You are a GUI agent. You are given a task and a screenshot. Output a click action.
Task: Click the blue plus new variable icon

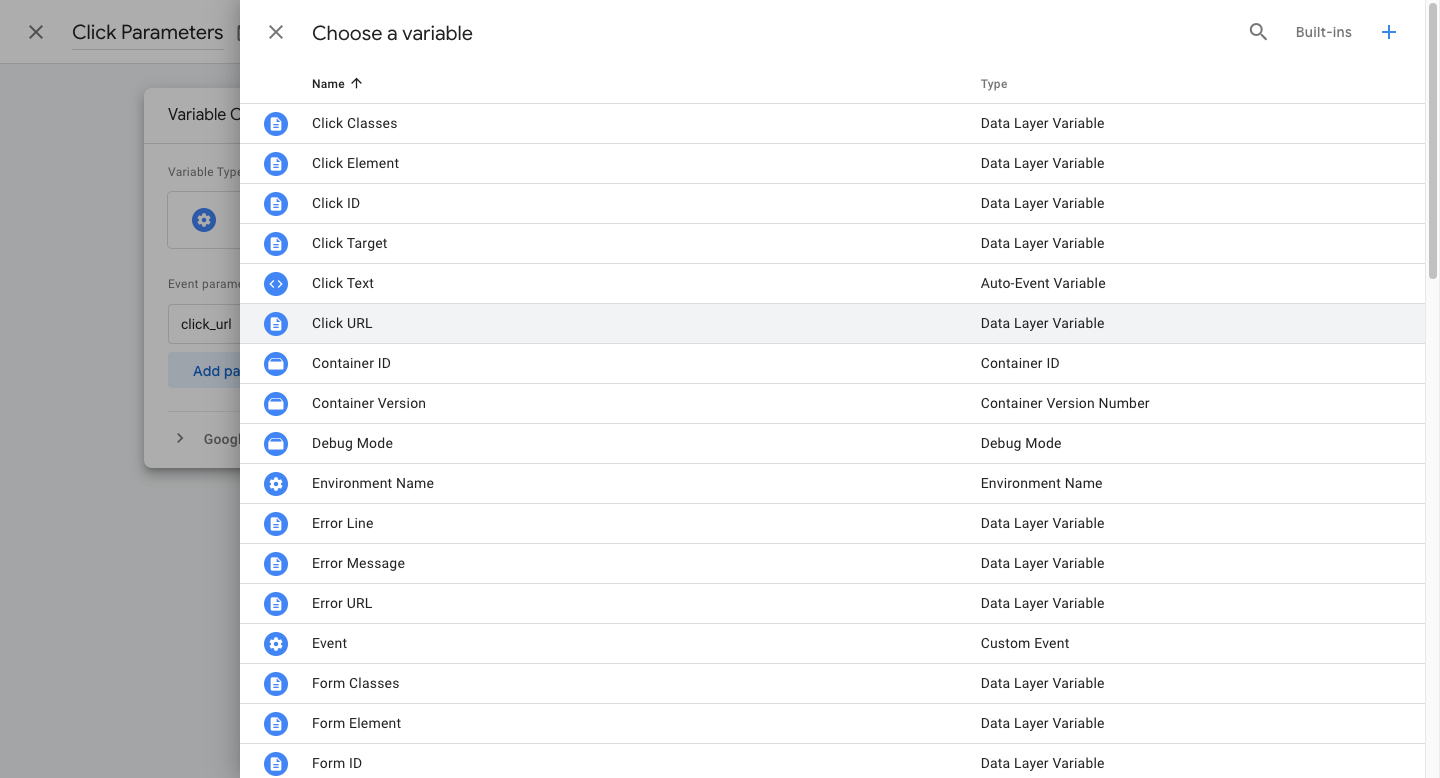point(1388,32)
